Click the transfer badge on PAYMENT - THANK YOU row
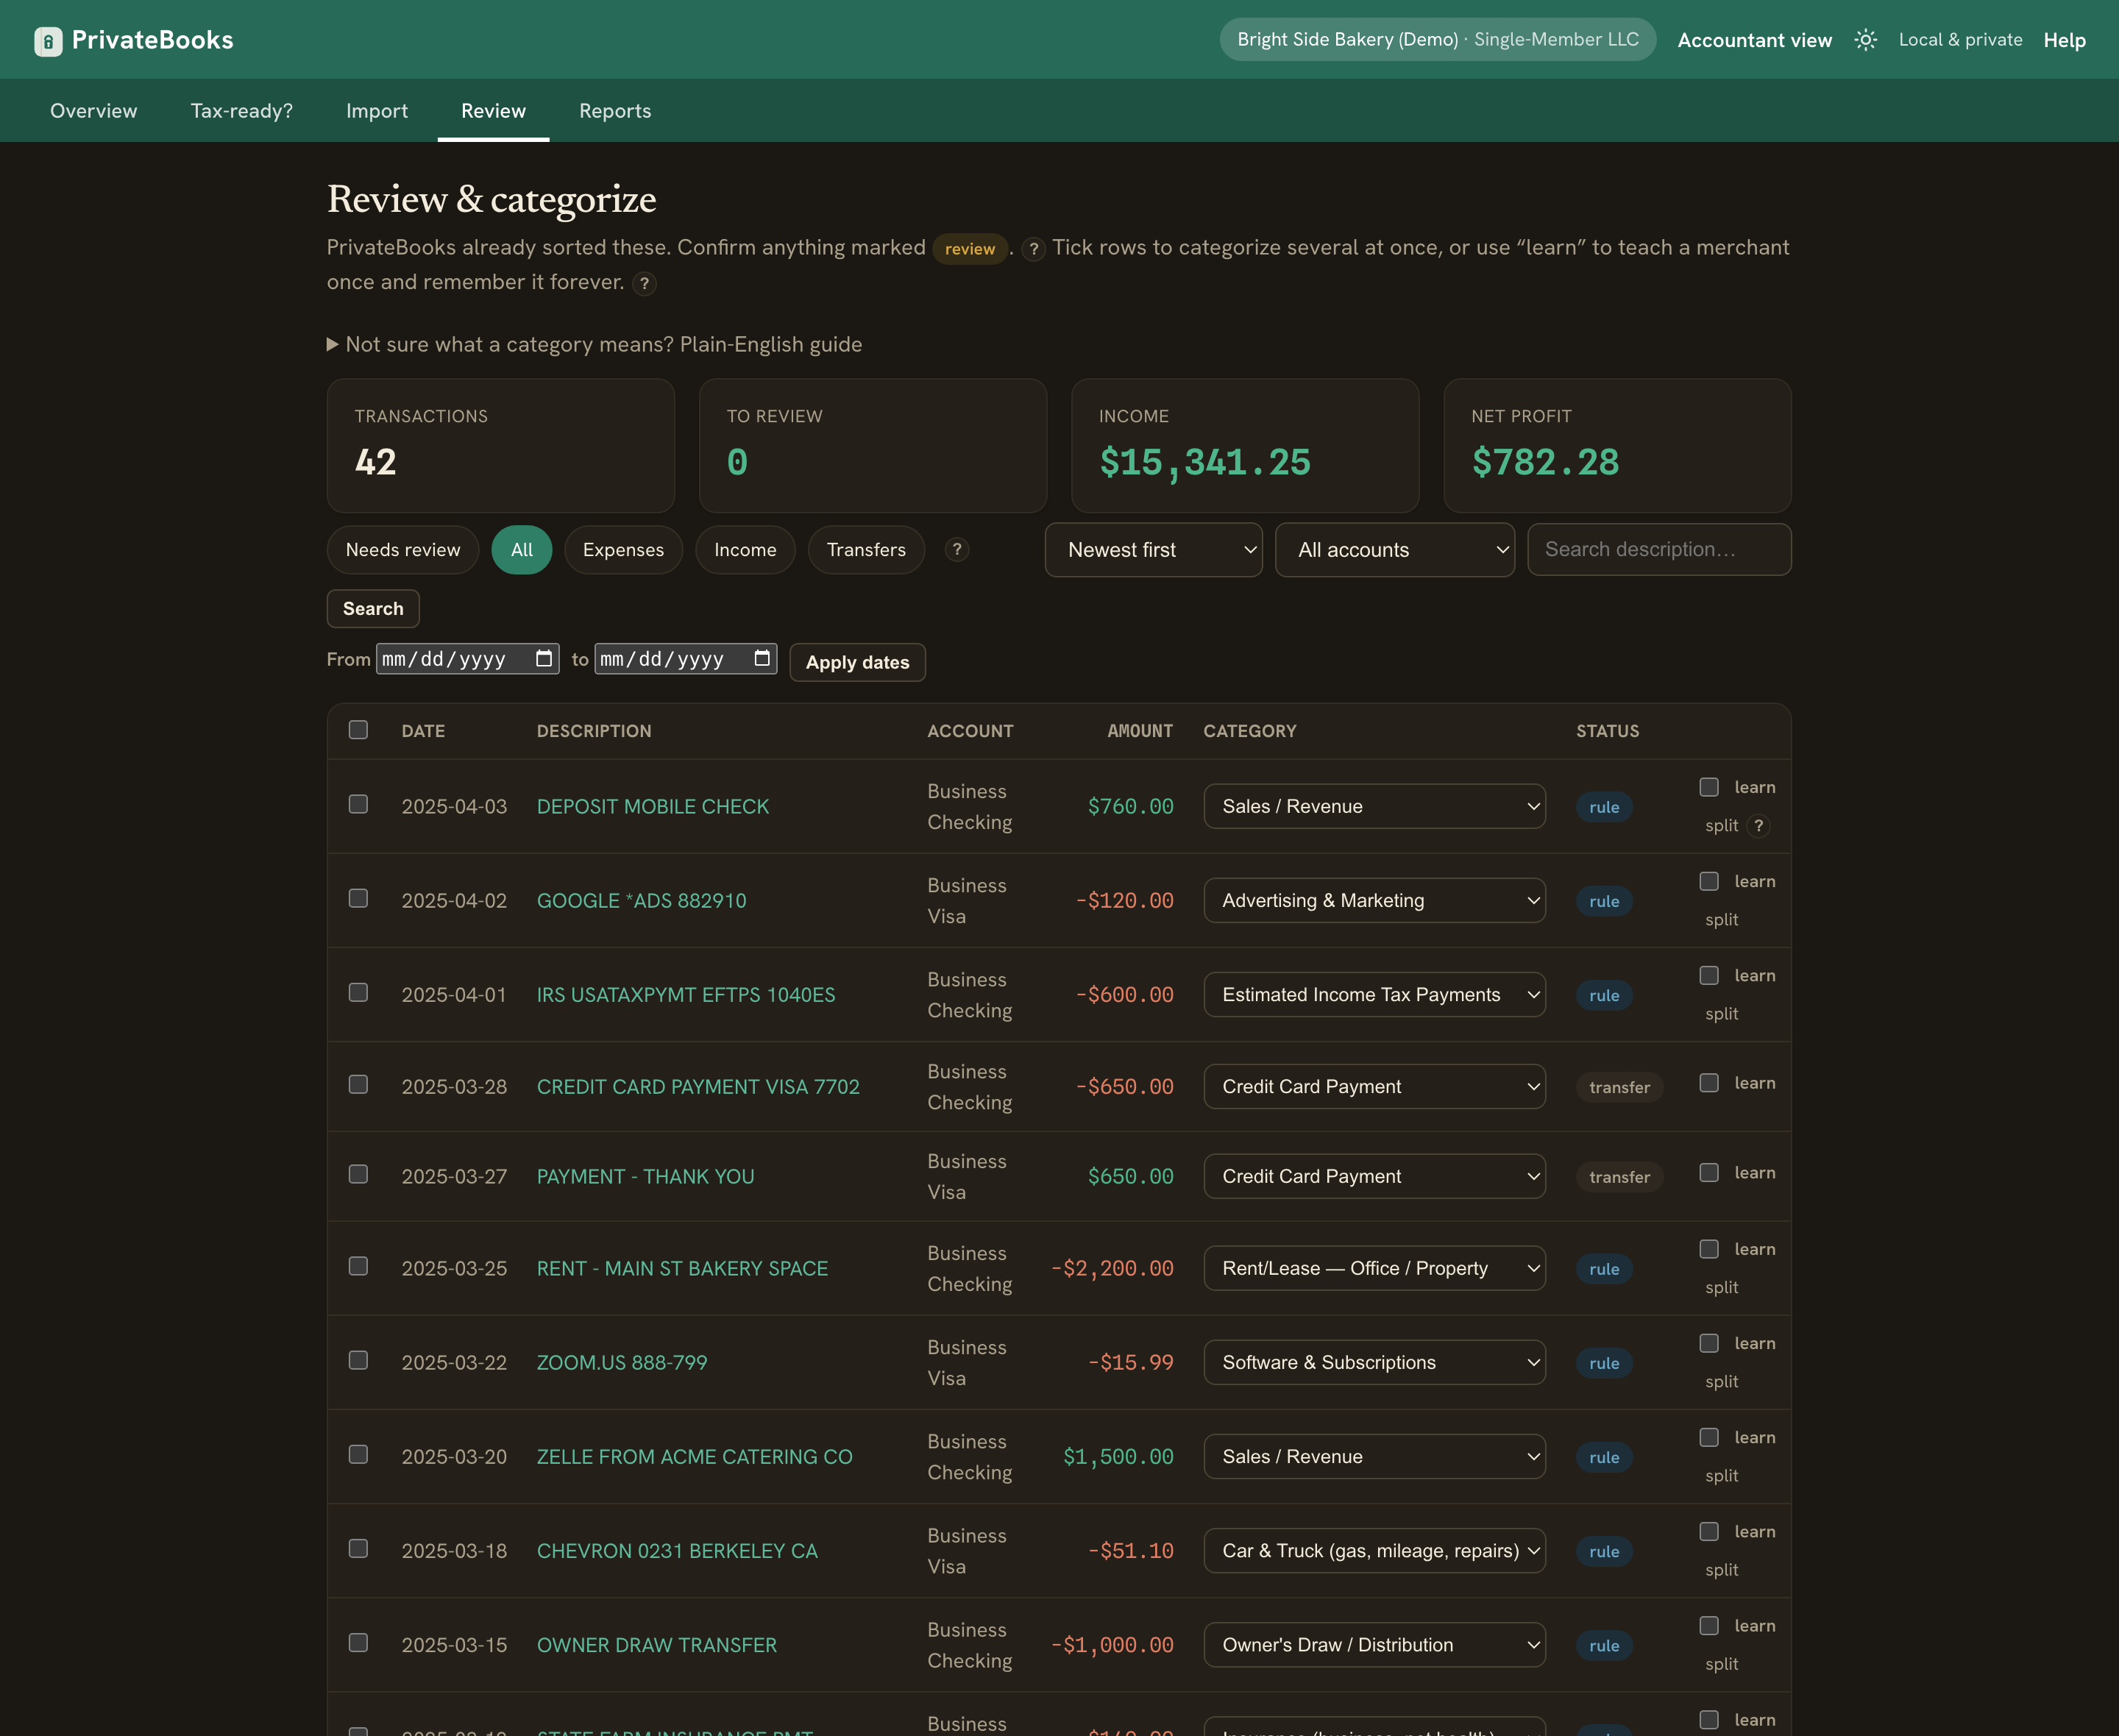The image size is (2119, 1736). (x=1620, y=1178)
